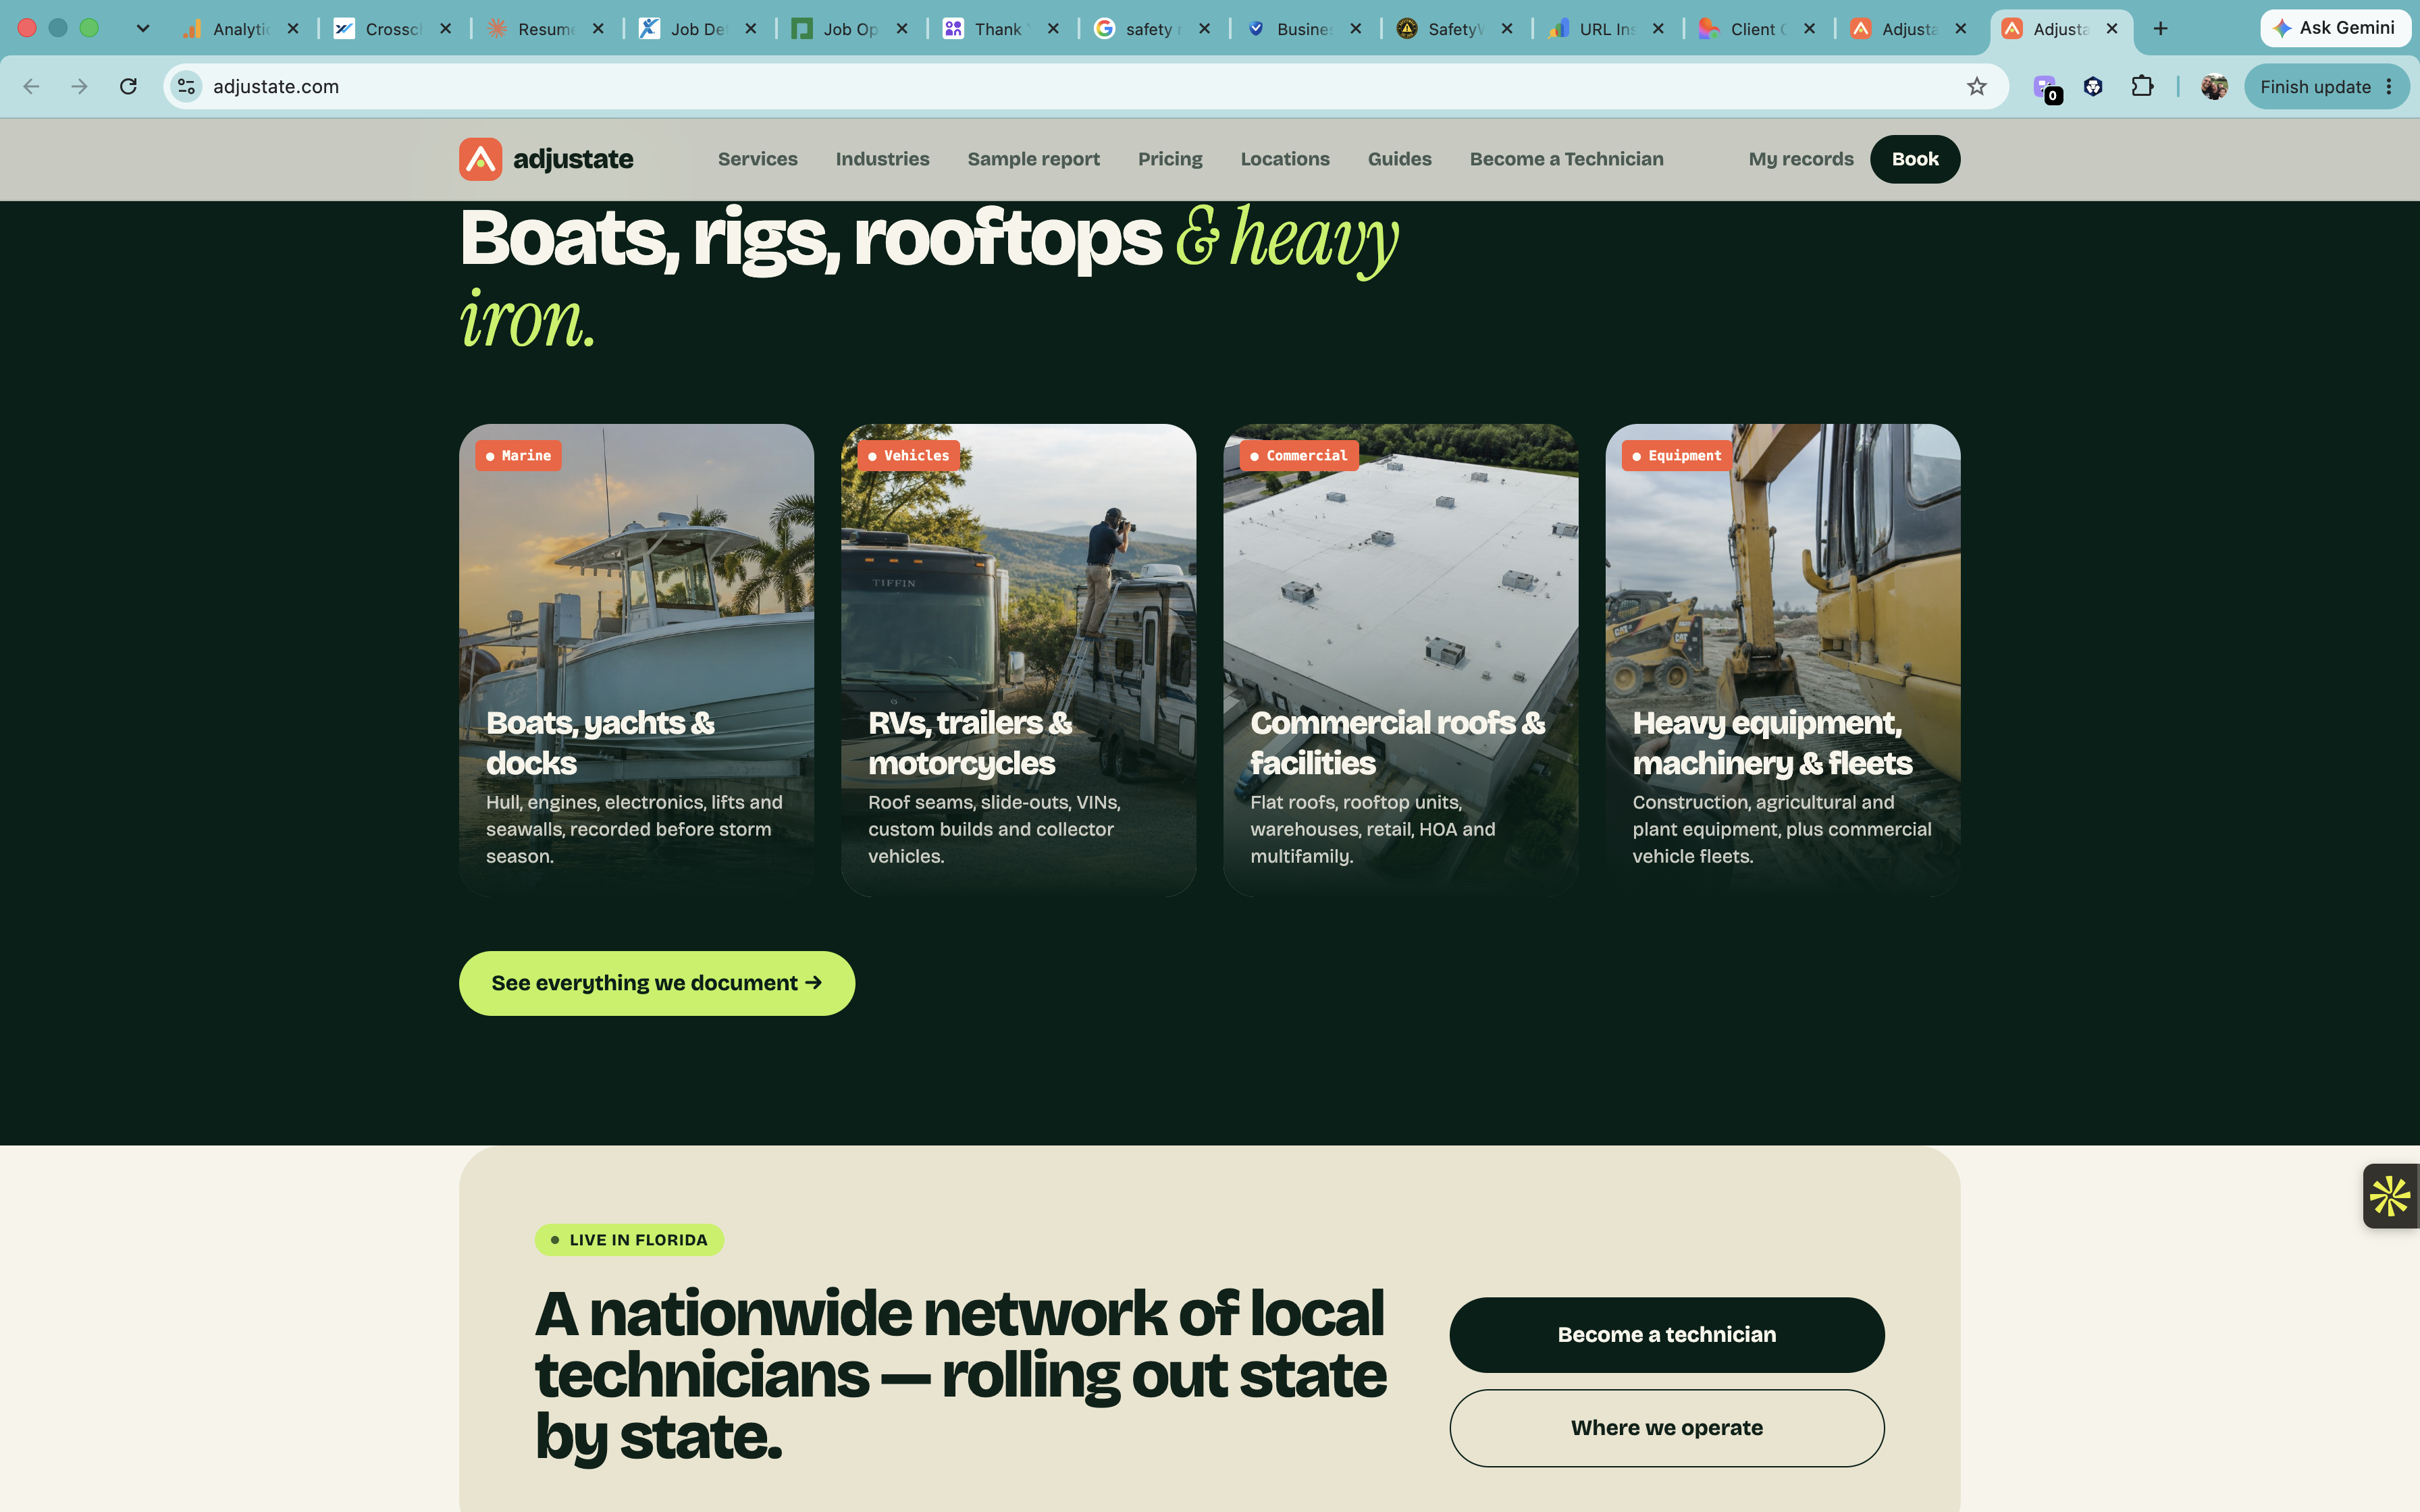Open Become a Technician nav link
This screenshot has width=2420, height=1512.
click(1566, 159)
